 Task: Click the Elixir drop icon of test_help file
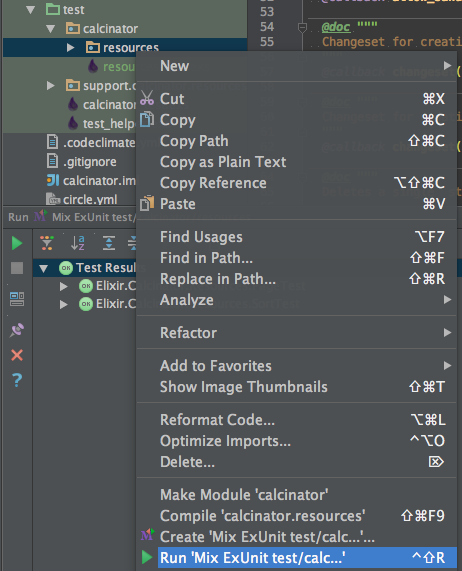pos(73,123)
